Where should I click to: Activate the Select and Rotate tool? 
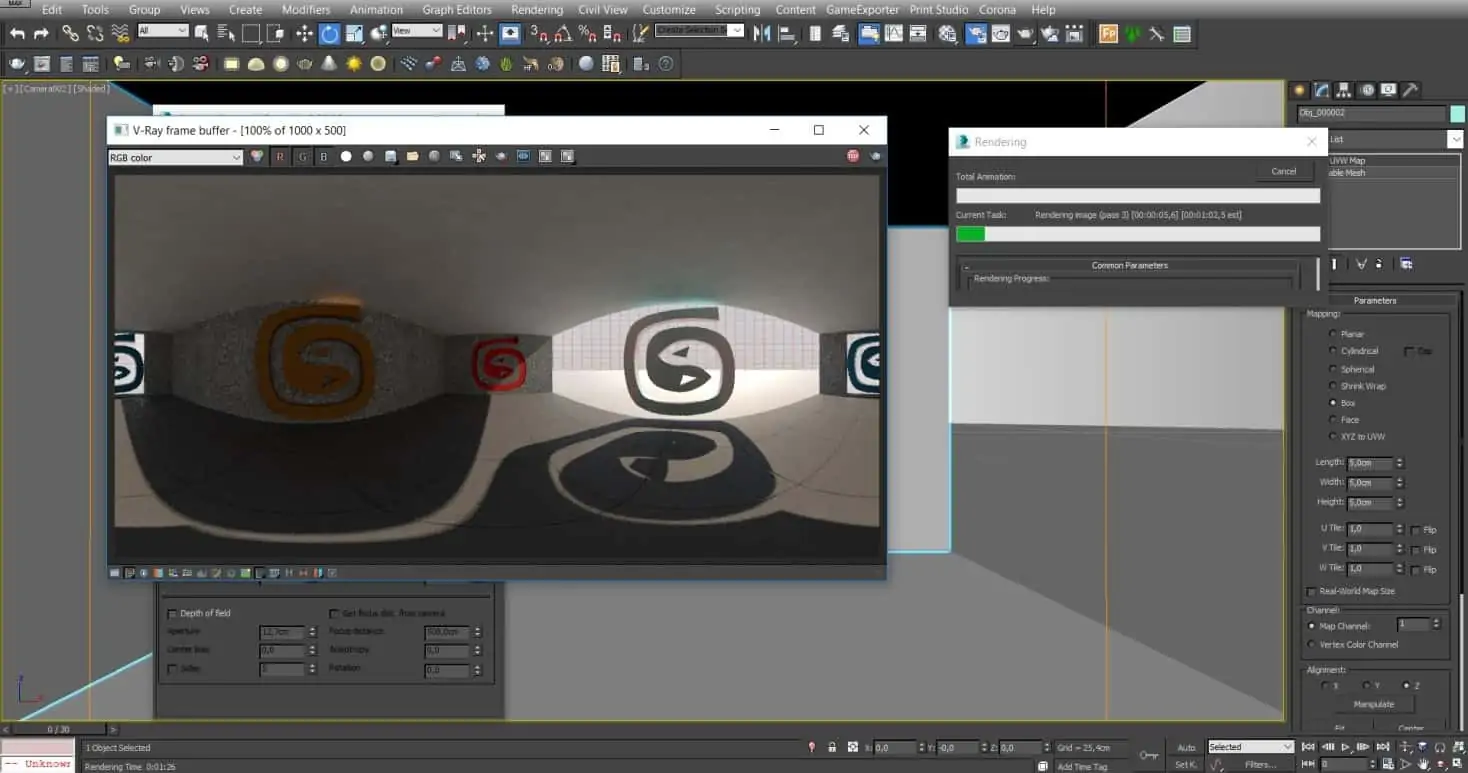[x=330, y=34]
